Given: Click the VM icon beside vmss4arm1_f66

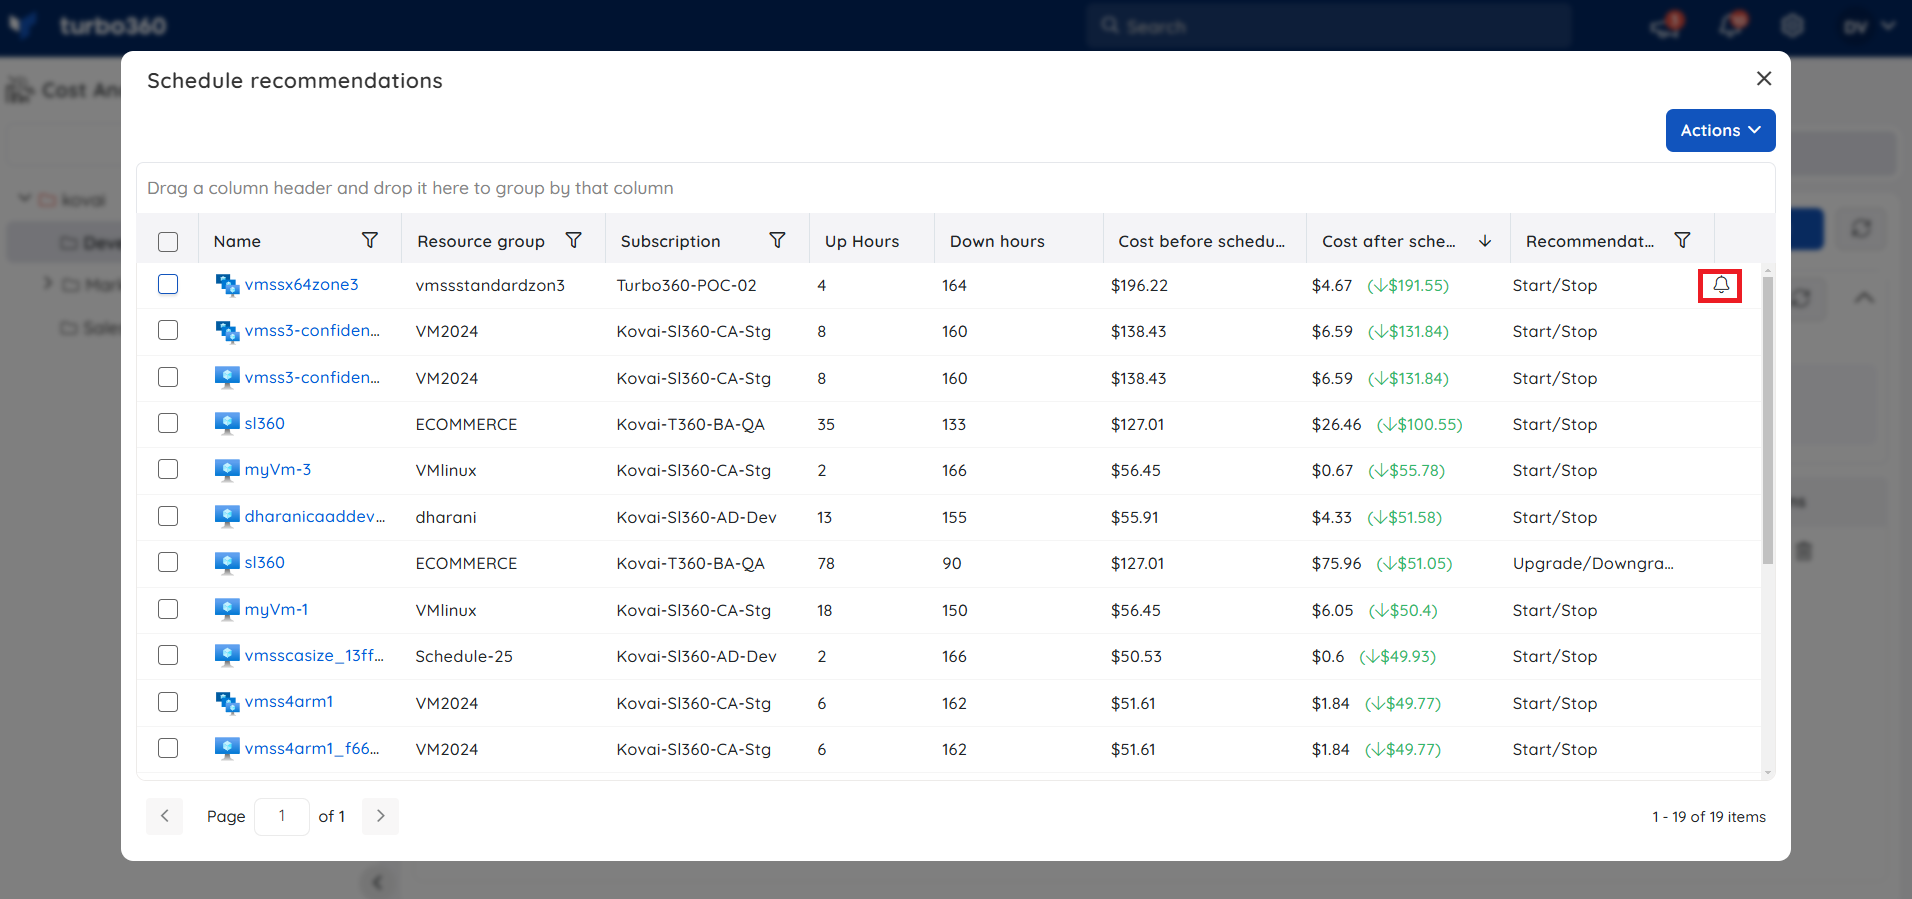Looking at the screenshot, I should click(227, 748).
